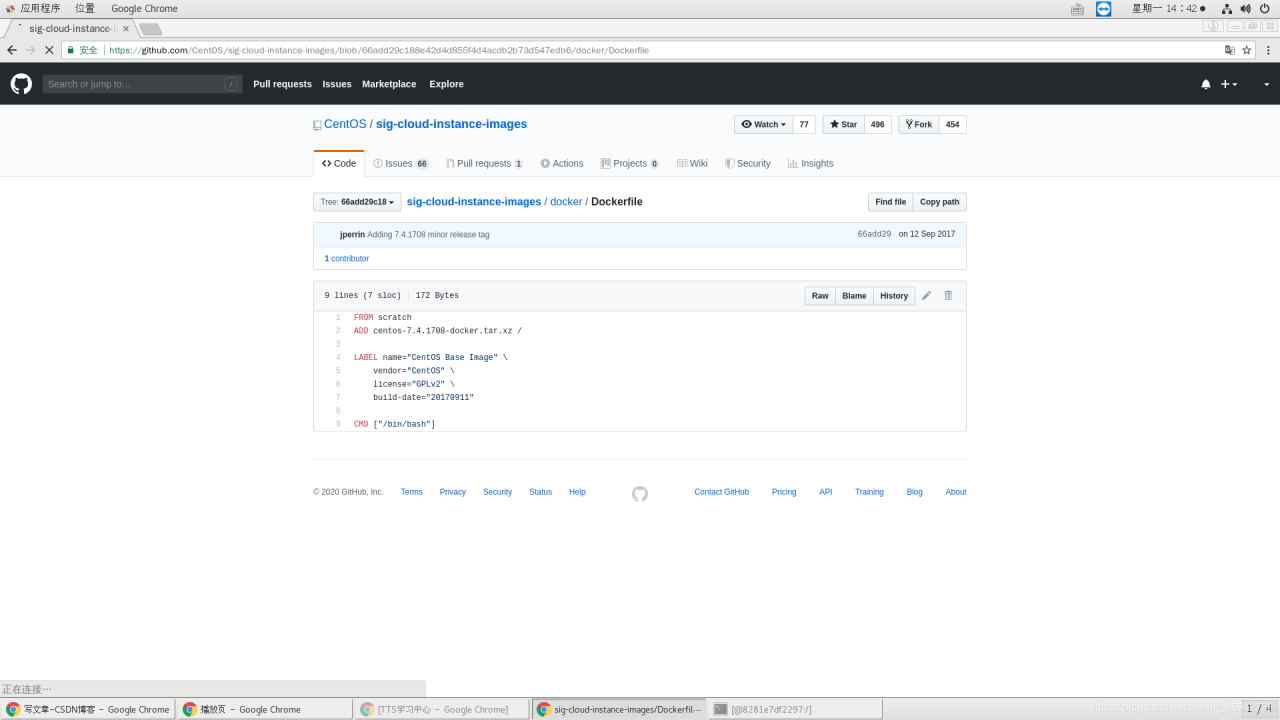The width and height of the screenshot is (1280, 720).
Task: Open the Tree 66add29c18 branch selector
Action: point(357,202)
